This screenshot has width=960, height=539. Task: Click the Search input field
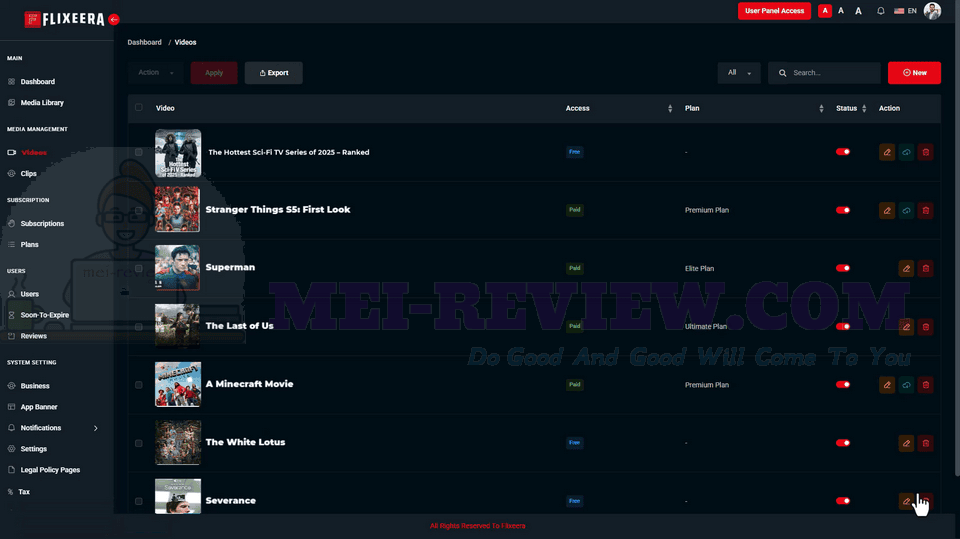pos(824,72)
